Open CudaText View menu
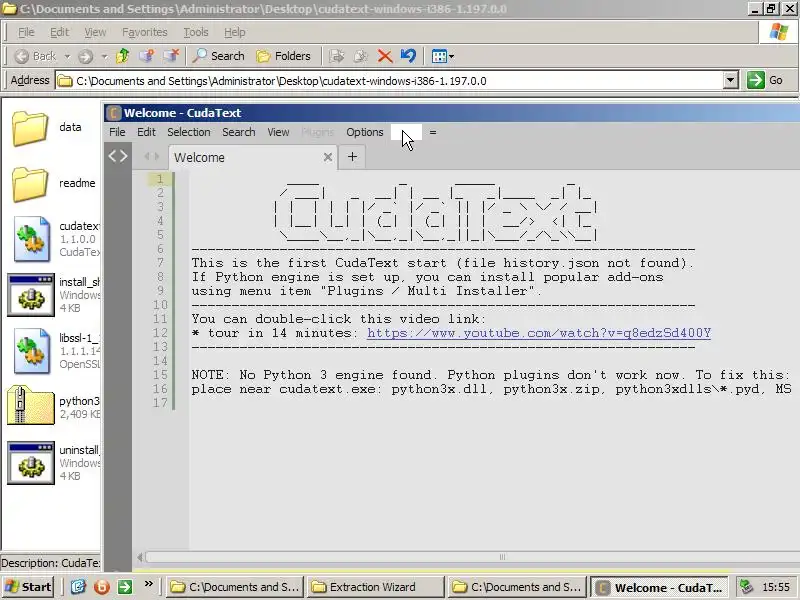Image resolution: width=800 pixels, height=600 pixels. pyautogui.click(x=278, y=132)
